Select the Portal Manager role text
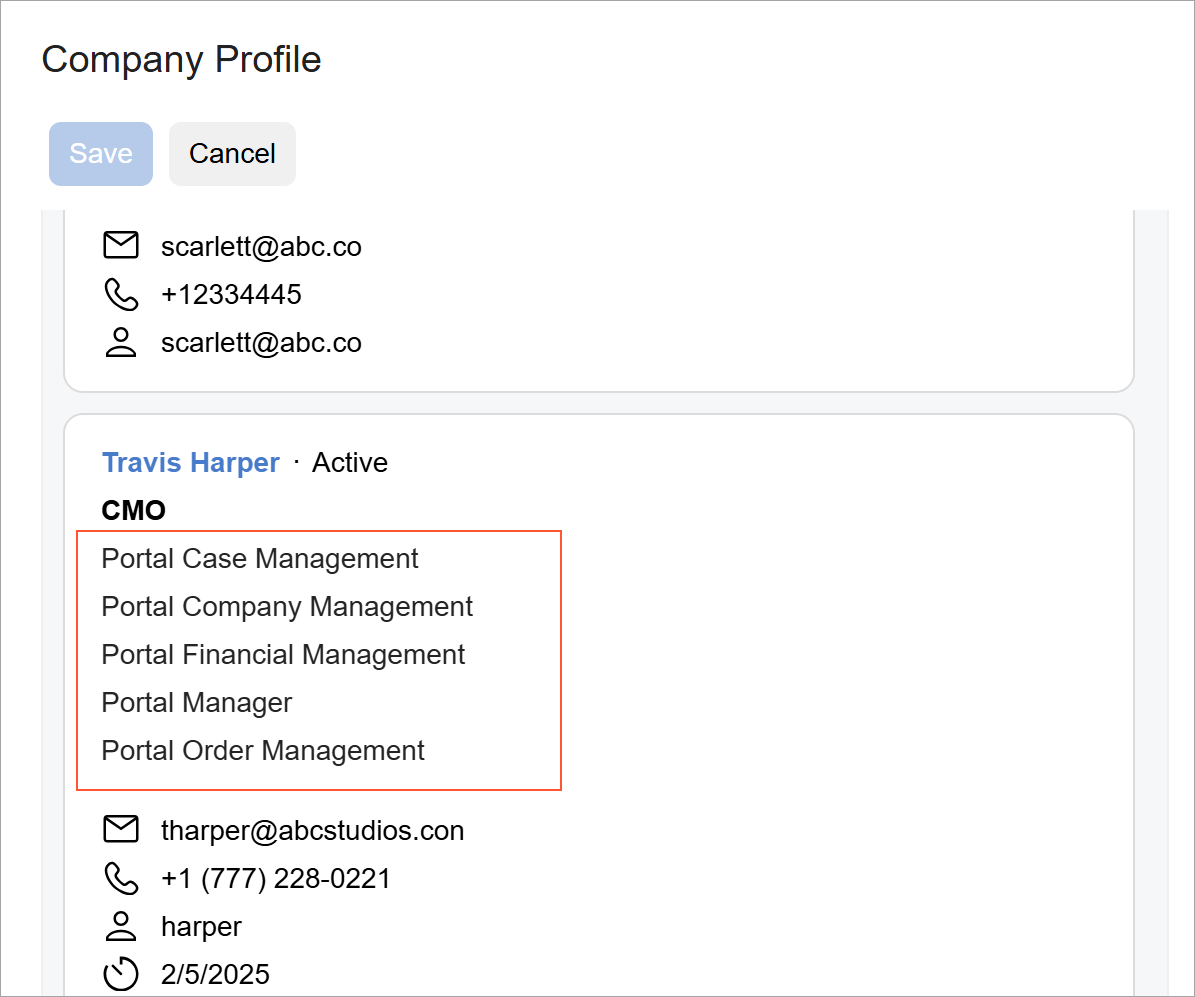Screen dimensions: 1195x997 pos(197,703)
